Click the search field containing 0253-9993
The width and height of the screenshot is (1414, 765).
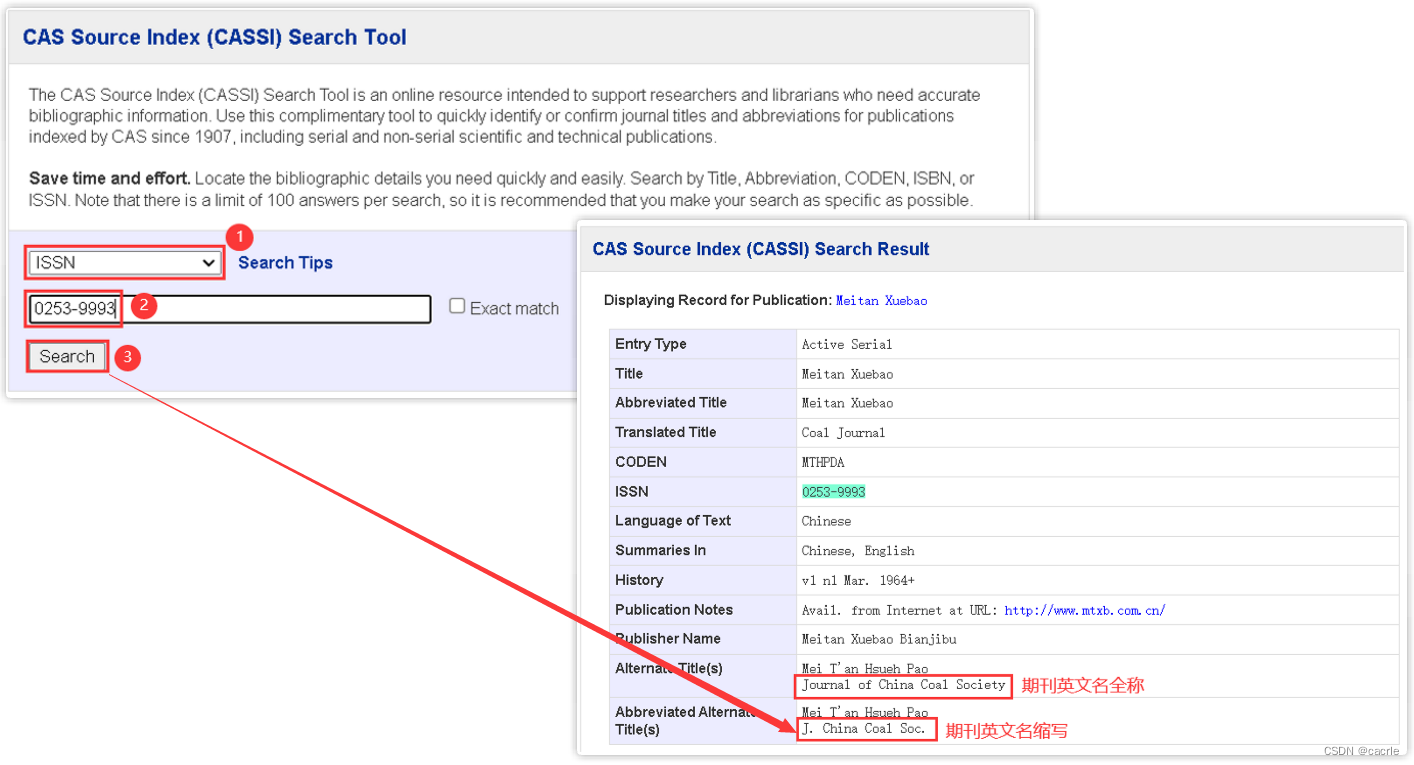click(x=230, y=309)
